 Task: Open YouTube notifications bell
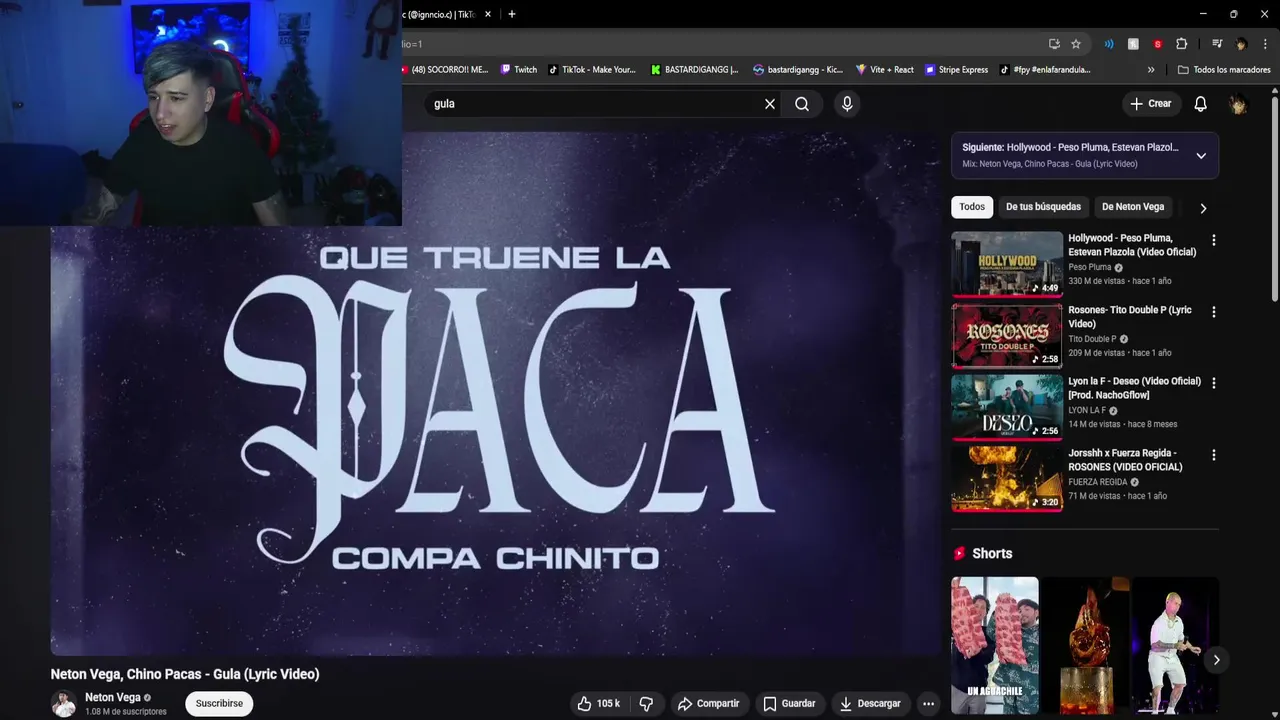[1201, 104]
